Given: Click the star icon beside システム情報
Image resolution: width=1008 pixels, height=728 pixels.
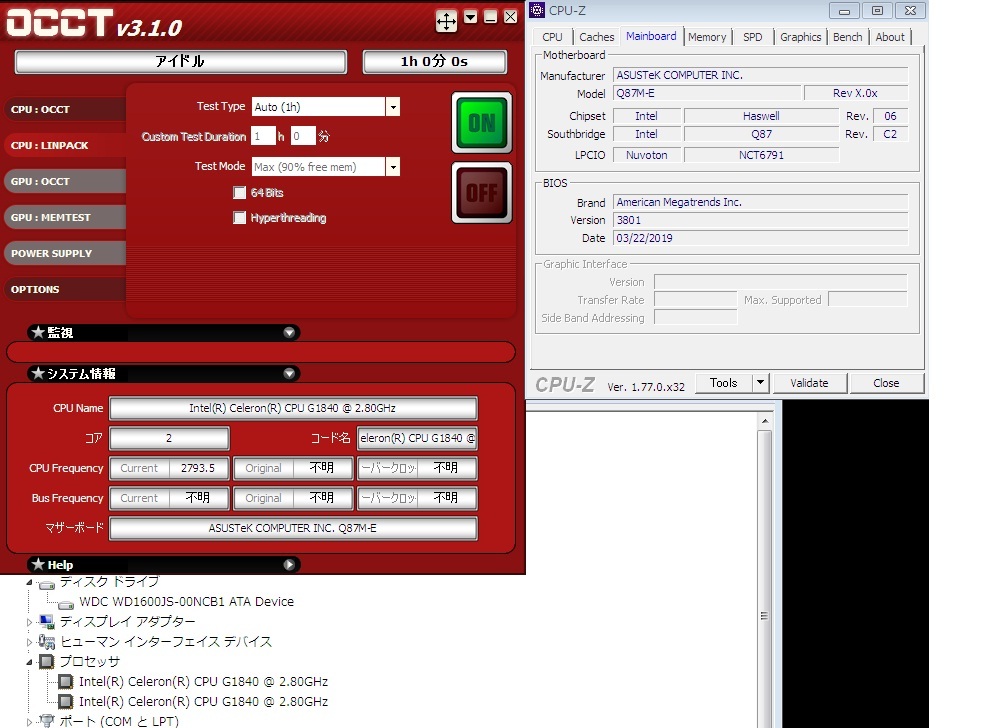Looking at the screenshot, I should 38,373.
